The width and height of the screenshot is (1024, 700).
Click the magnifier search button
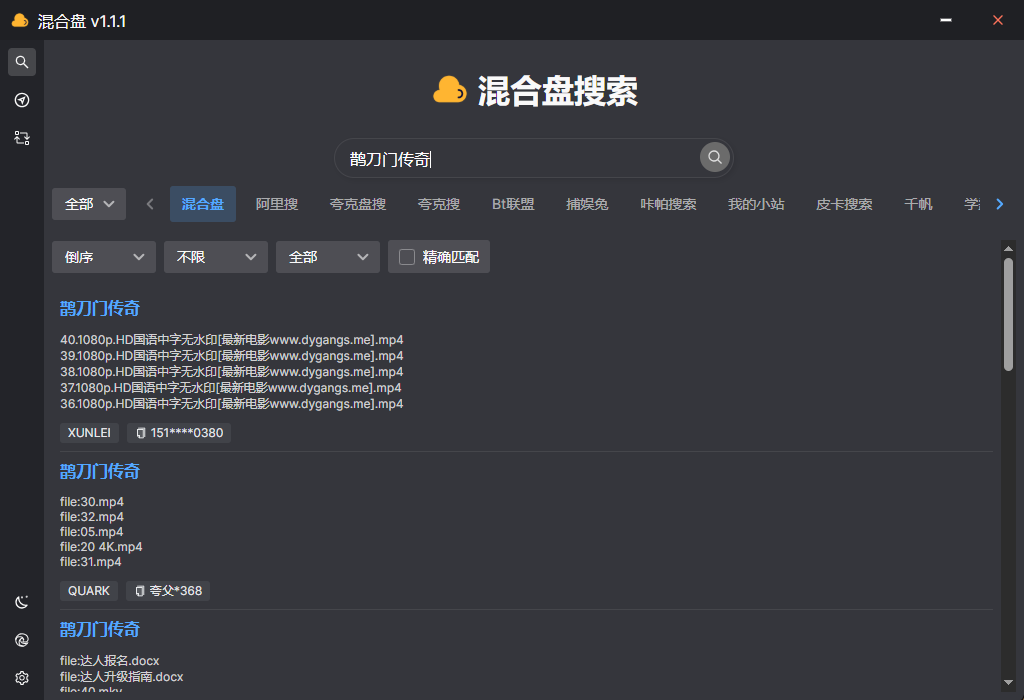(714, 157)
